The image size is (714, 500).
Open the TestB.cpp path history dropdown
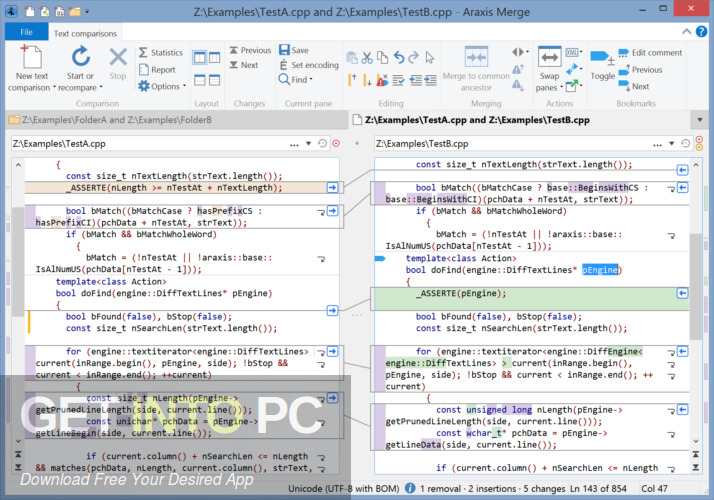[x=671, y=144]
